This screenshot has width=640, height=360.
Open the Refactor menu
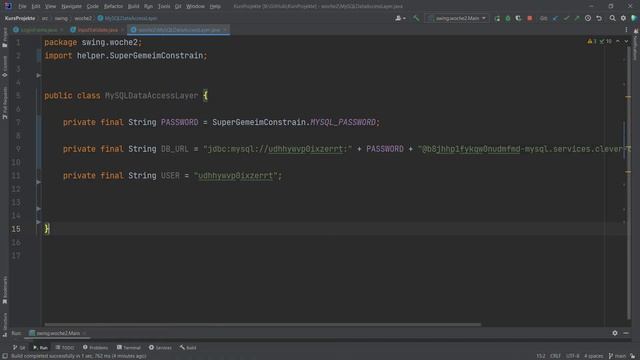pos(113,7)
